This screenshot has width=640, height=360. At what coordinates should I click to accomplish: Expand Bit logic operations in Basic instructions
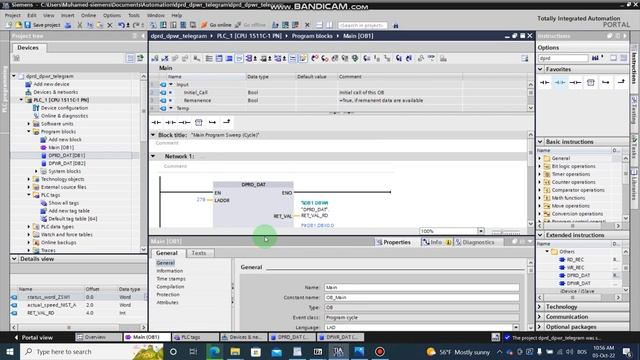click(540, 166)
